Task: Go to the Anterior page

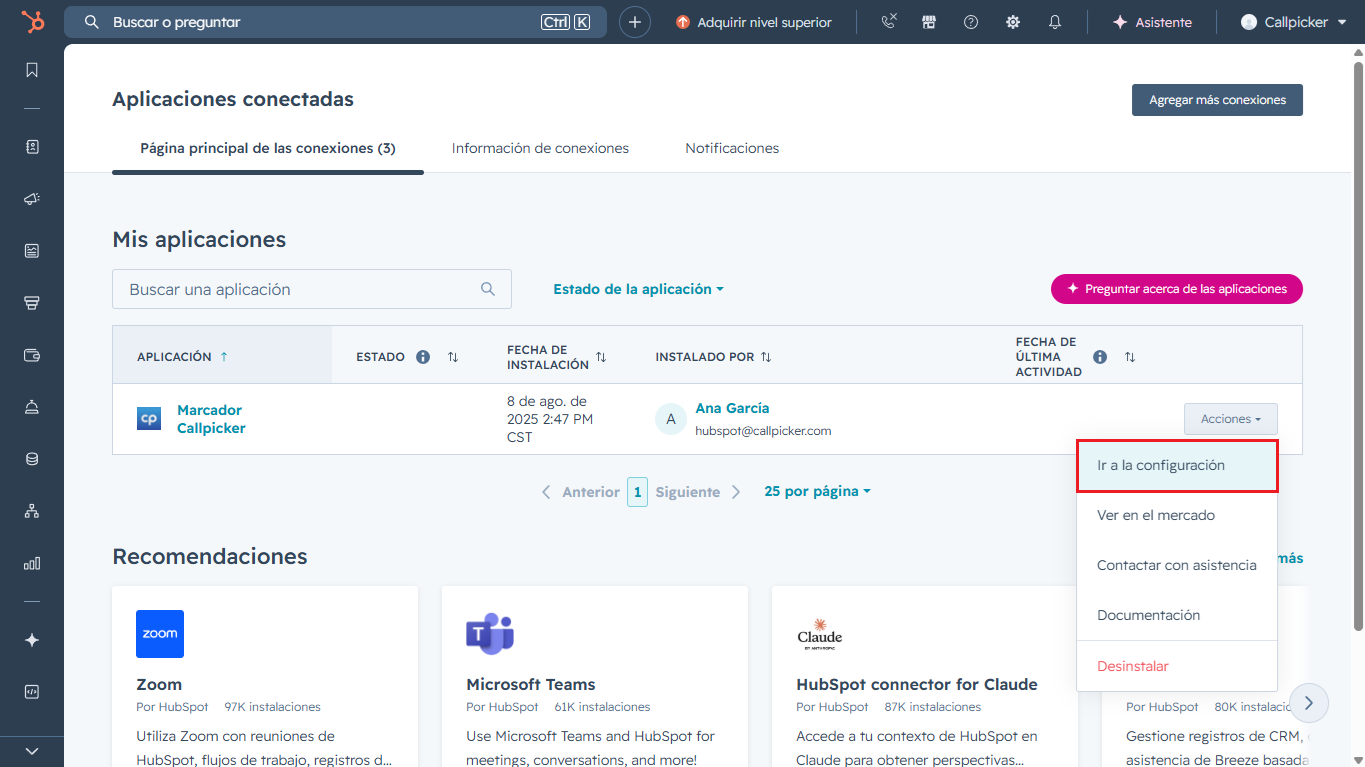Action: click(x=581, y=492)
